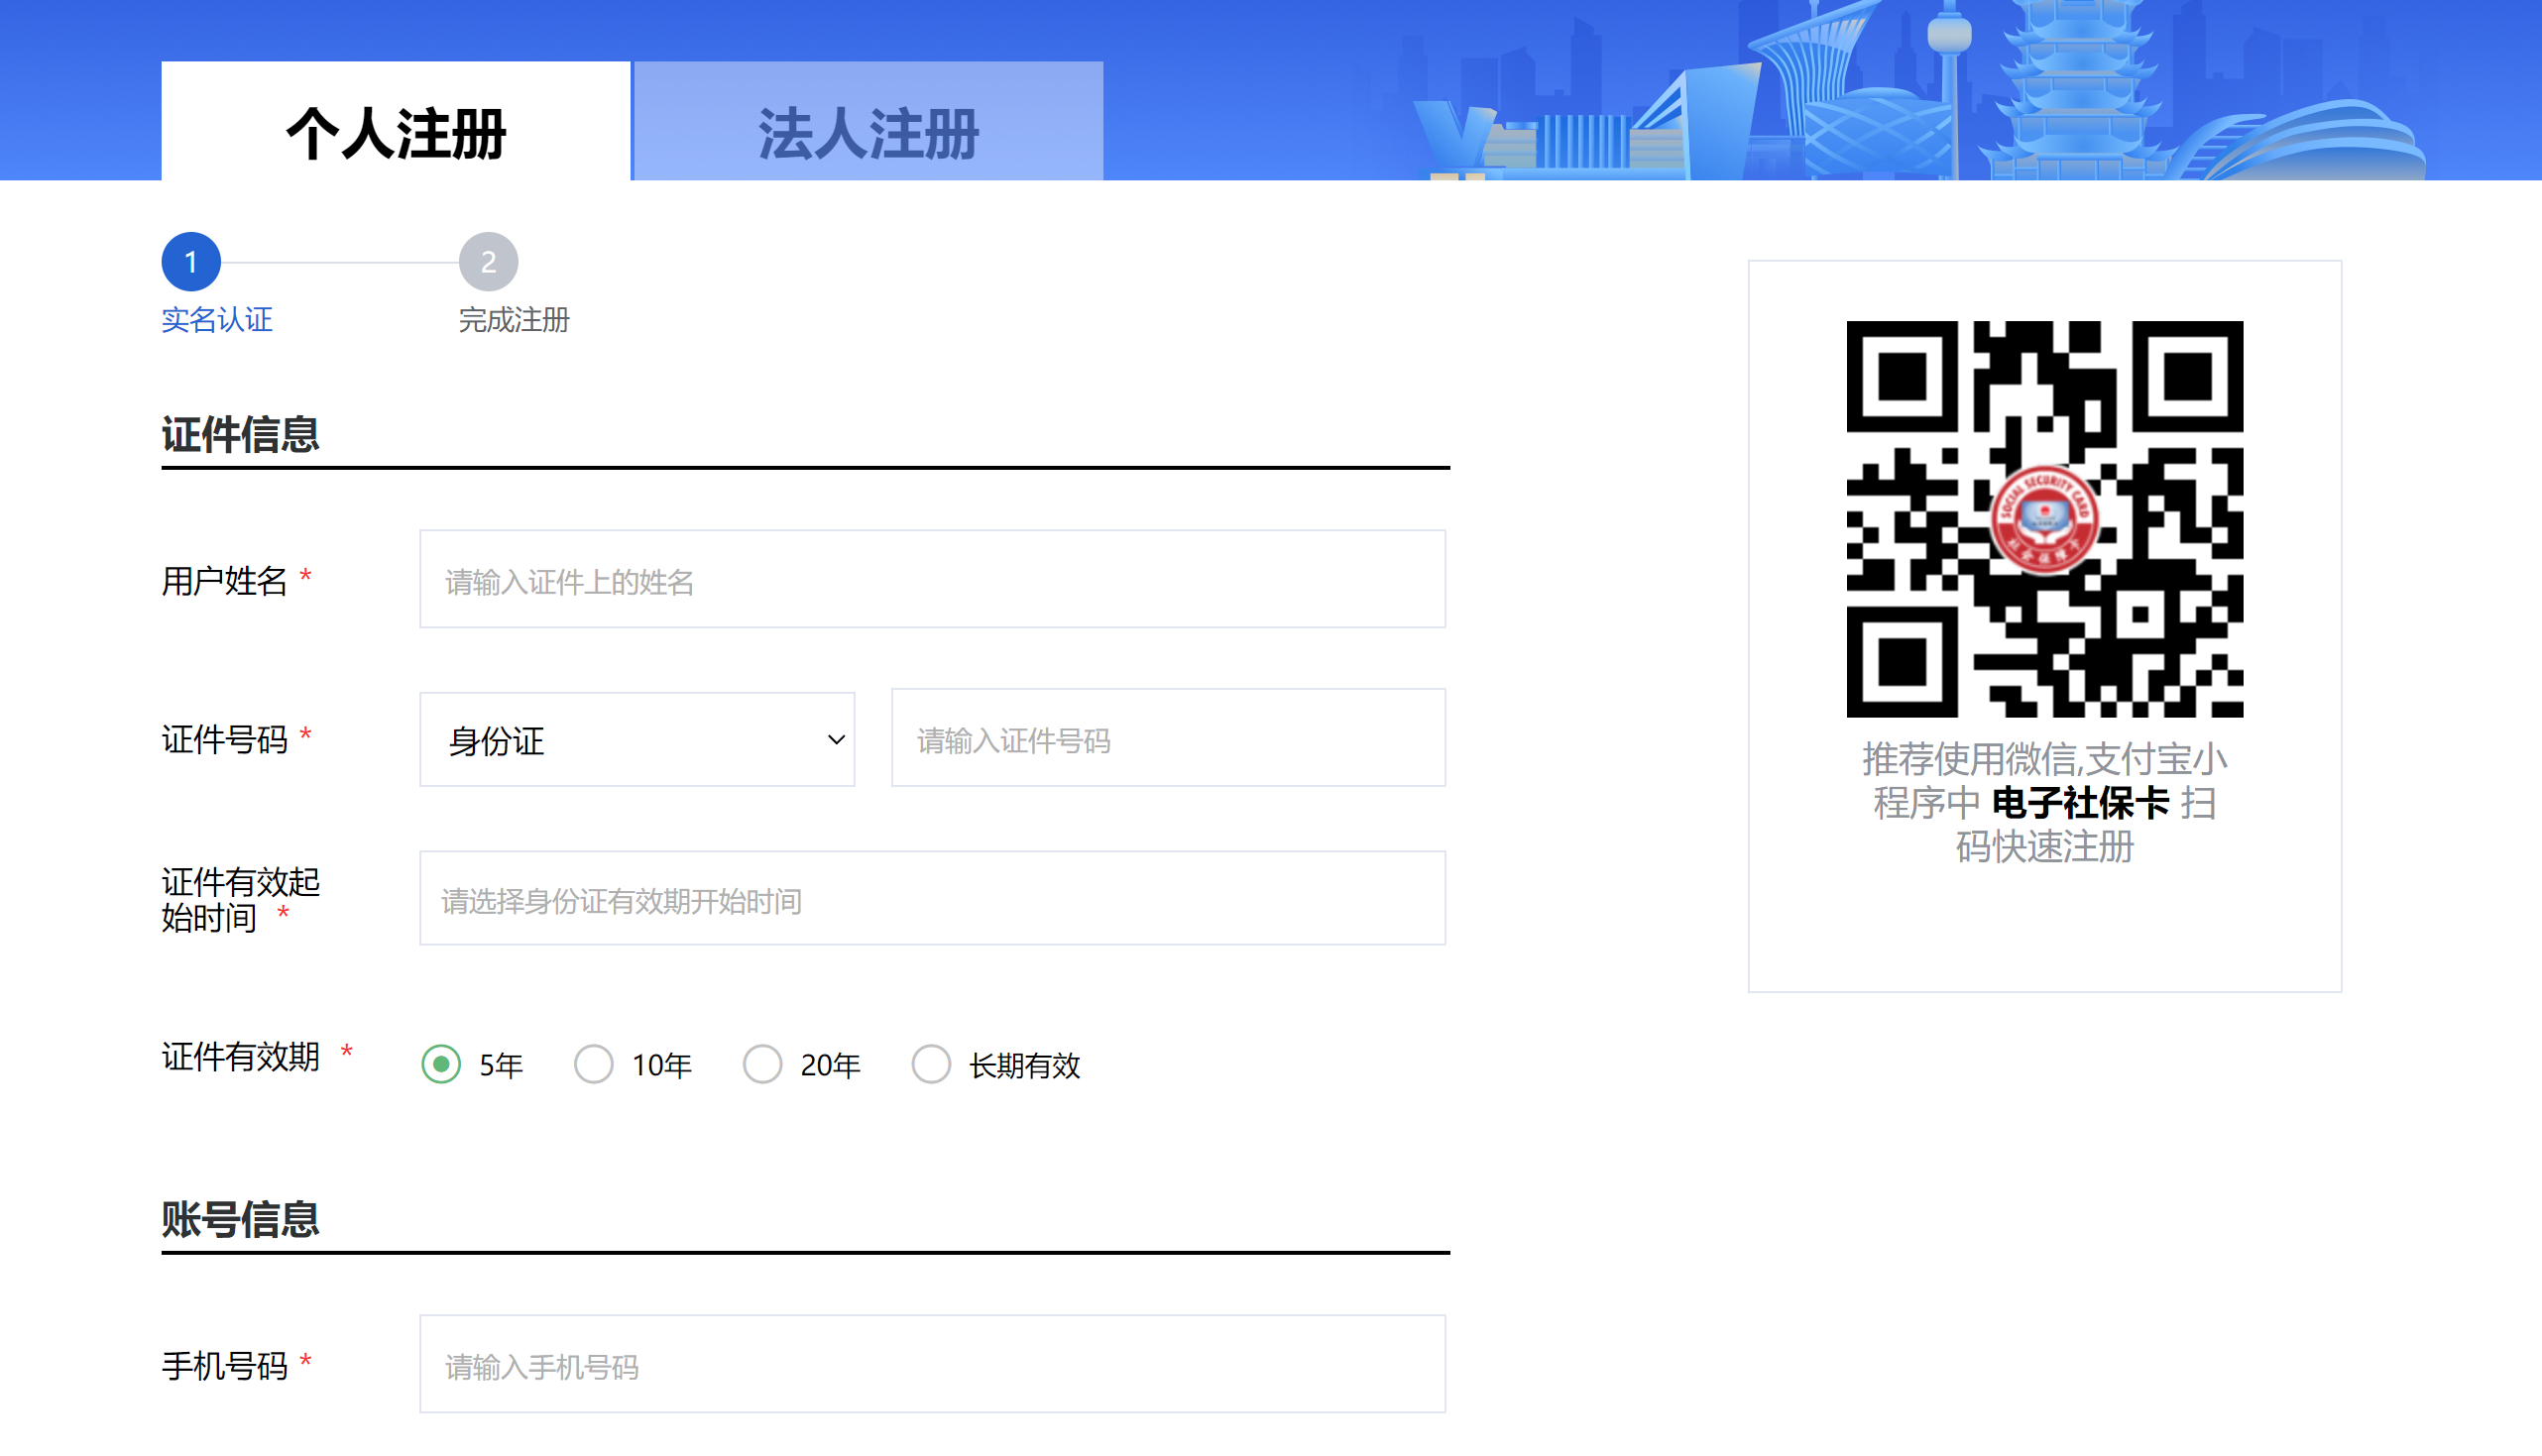Image resolution: width=2542 pixels, height=1456 pixels.
Task: Click the 手机号码 field label
Action: pyautogui.click(x=225, y=1366)
